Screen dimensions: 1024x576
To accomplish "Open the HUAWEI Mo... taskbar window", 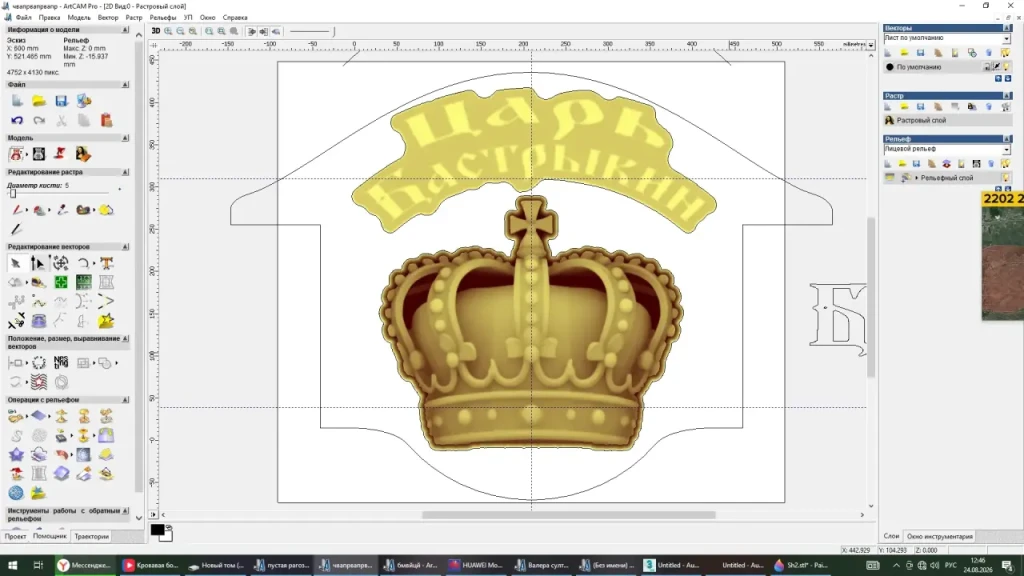I will click(x=475, y=566).
